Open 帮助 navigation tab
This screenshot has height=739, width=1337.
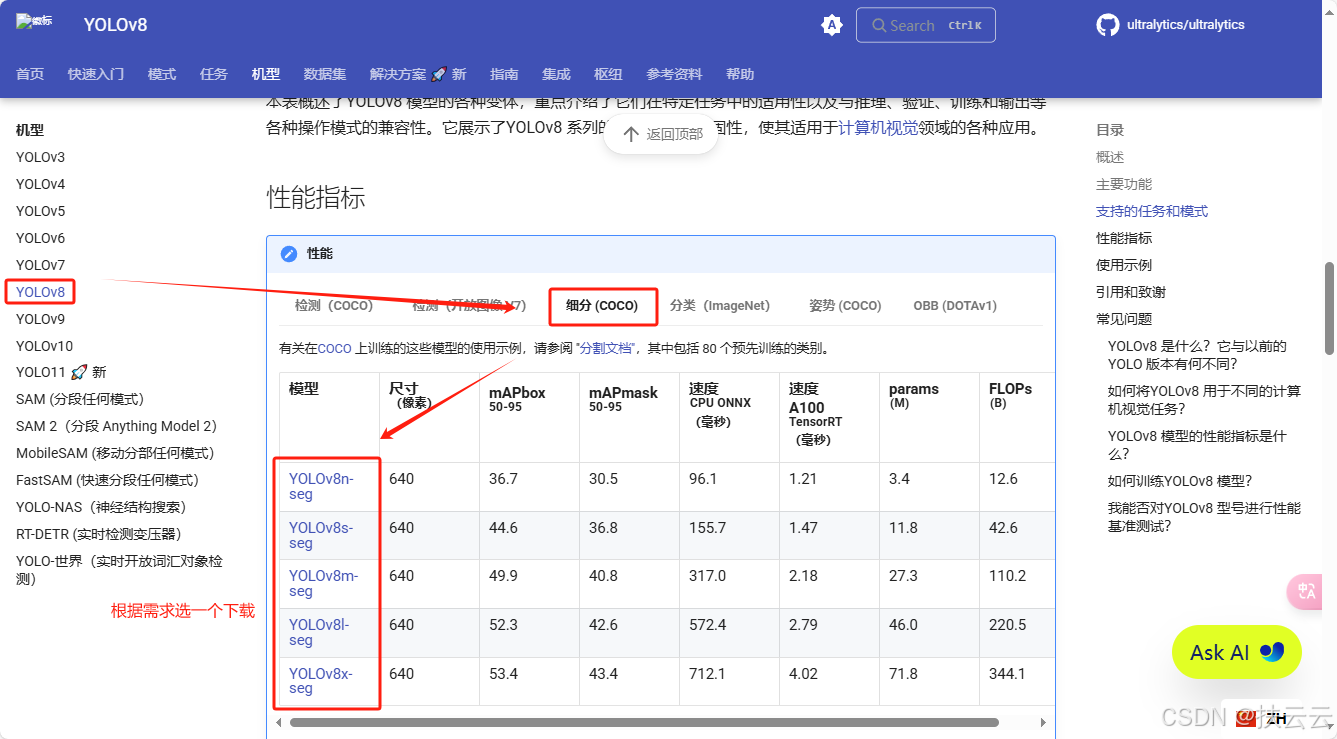740,74
